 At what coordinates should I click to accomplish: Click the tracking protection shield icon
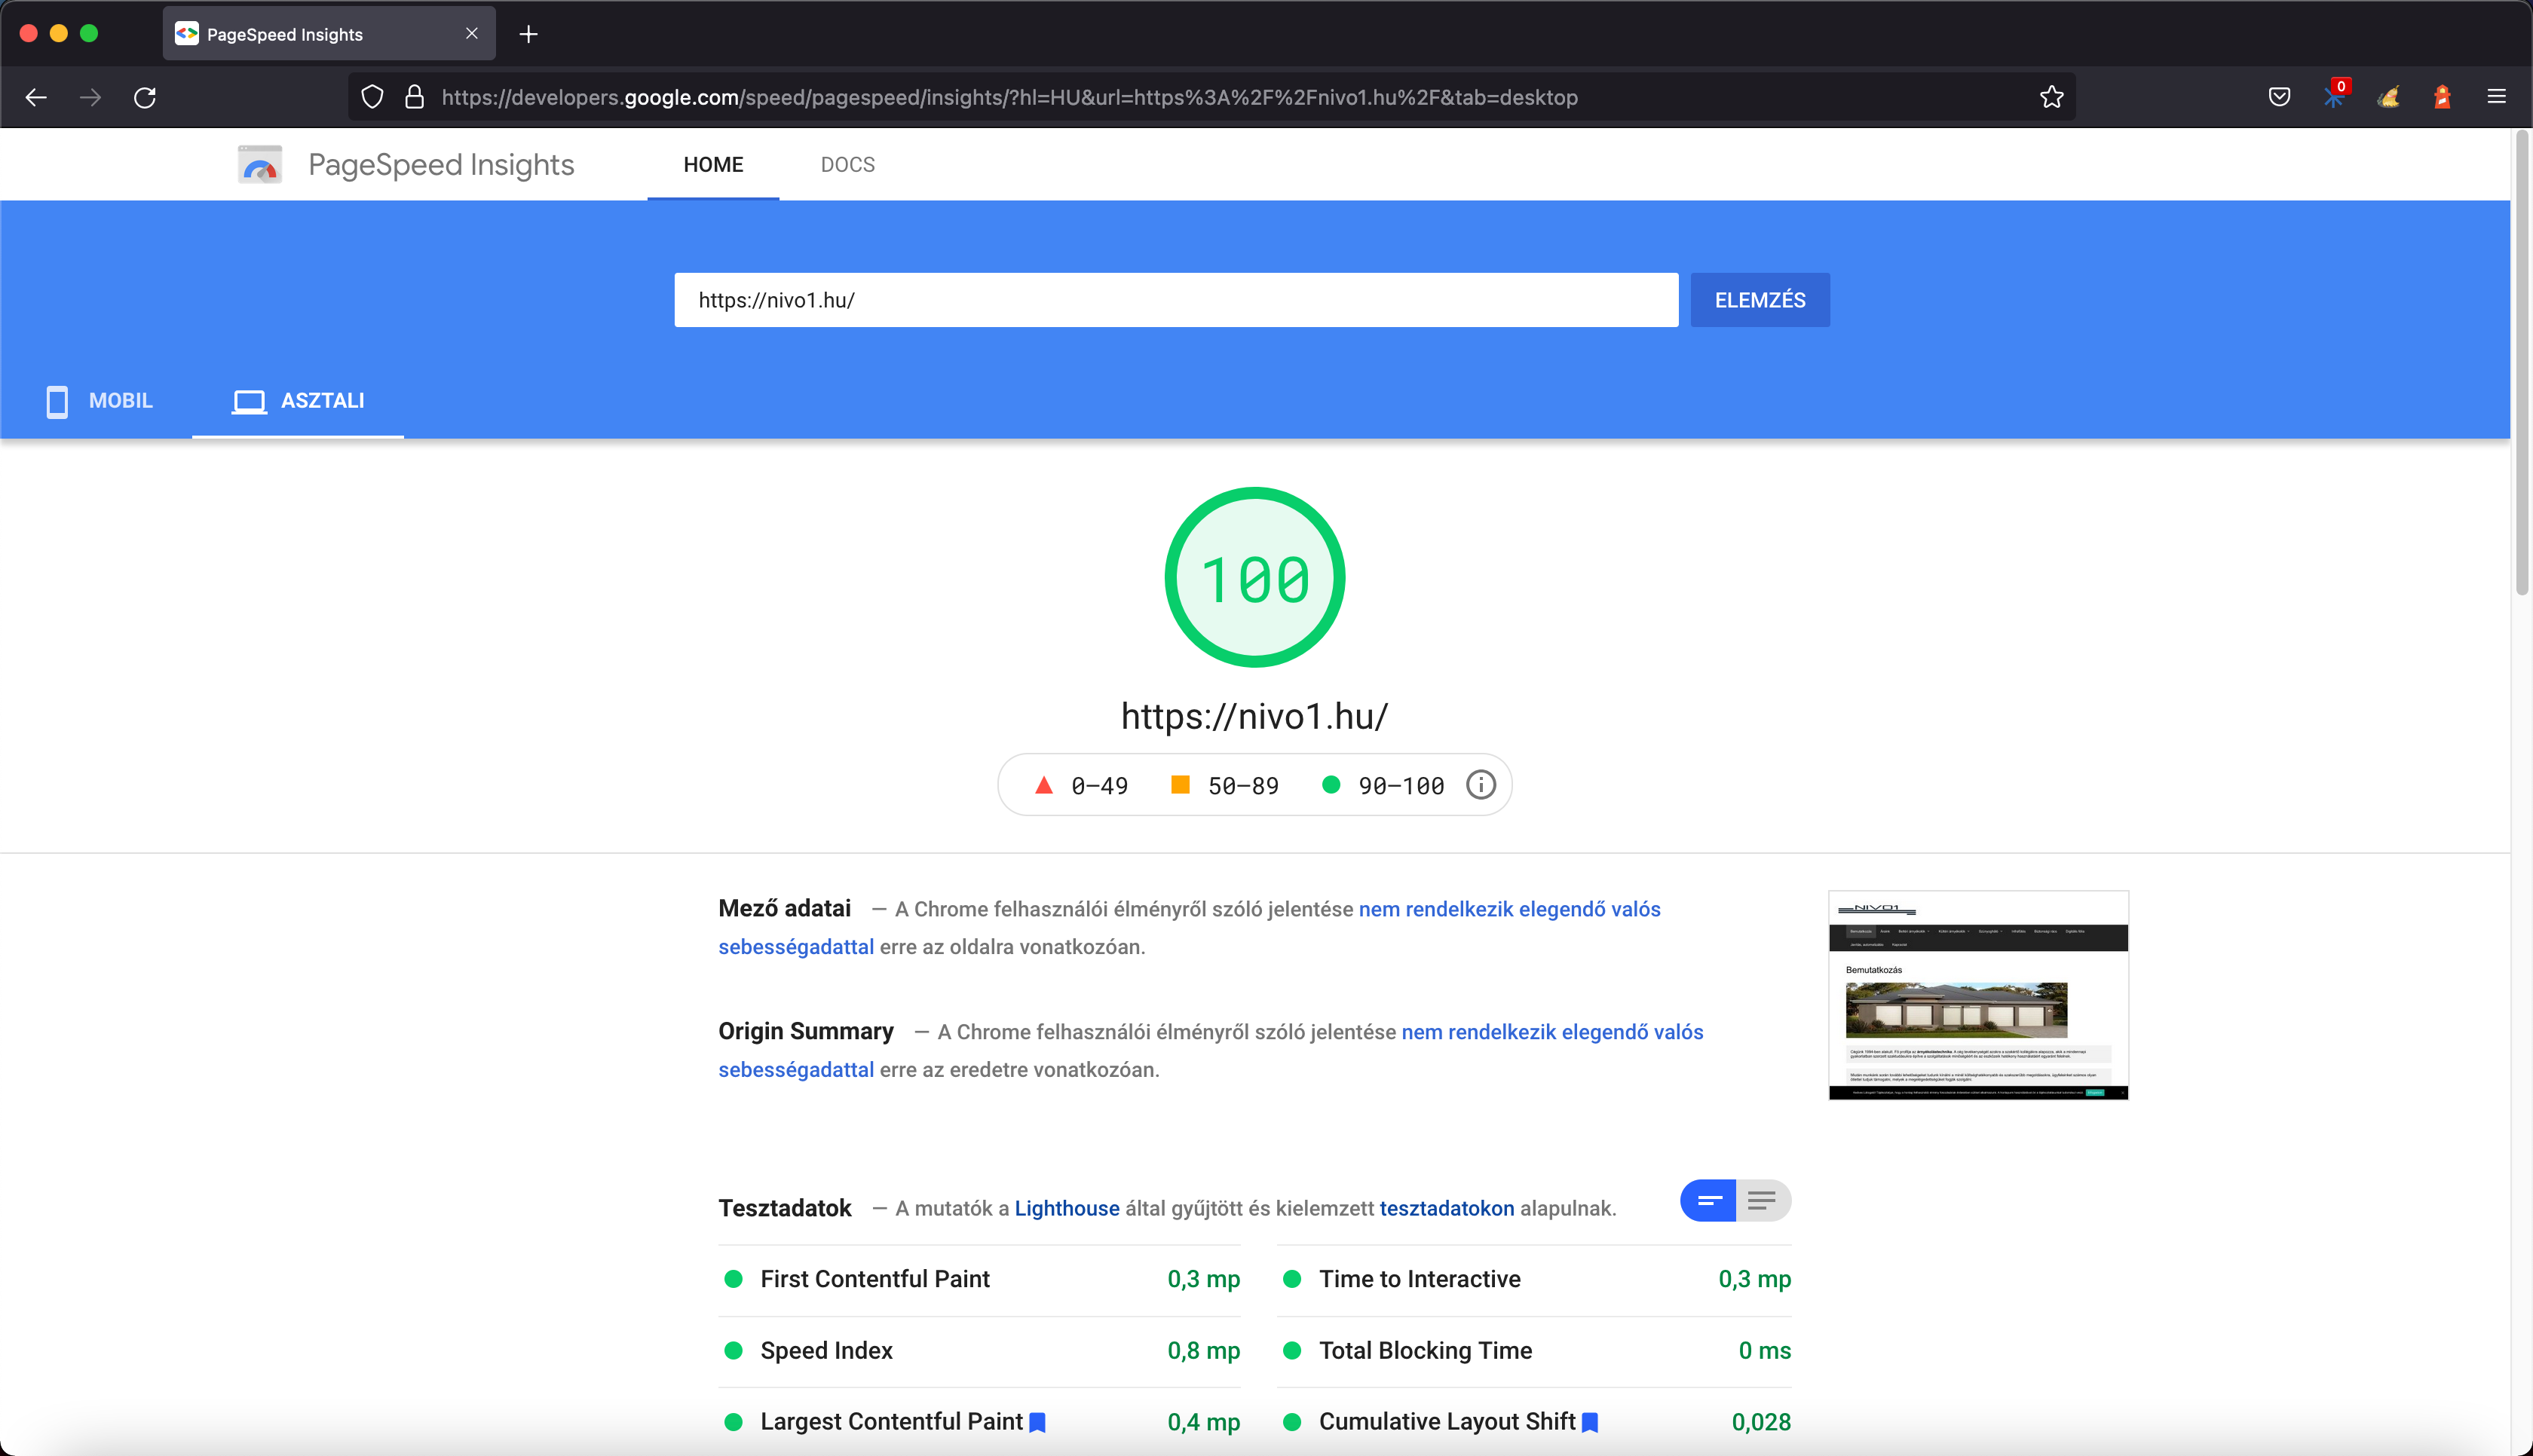pos(372,97)
